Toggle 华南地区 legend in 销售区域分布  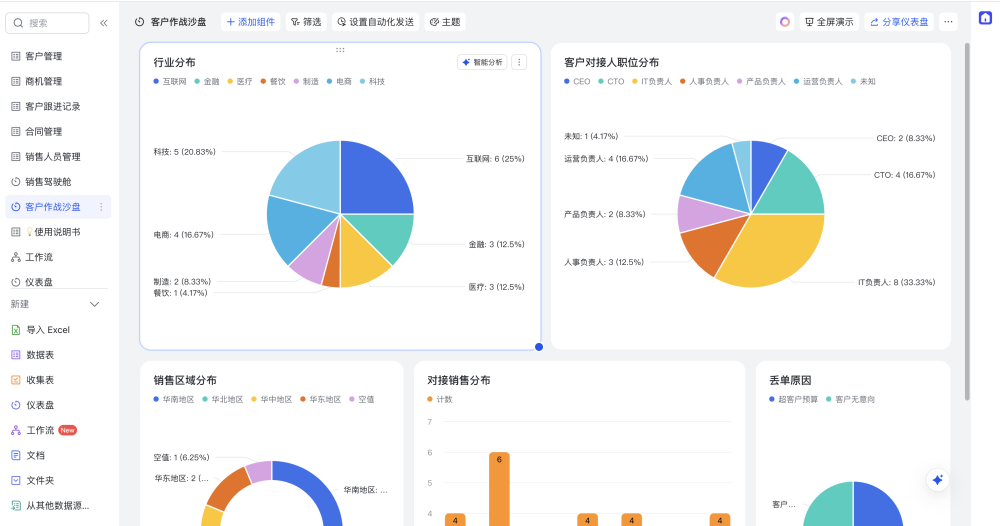[174, 399]
